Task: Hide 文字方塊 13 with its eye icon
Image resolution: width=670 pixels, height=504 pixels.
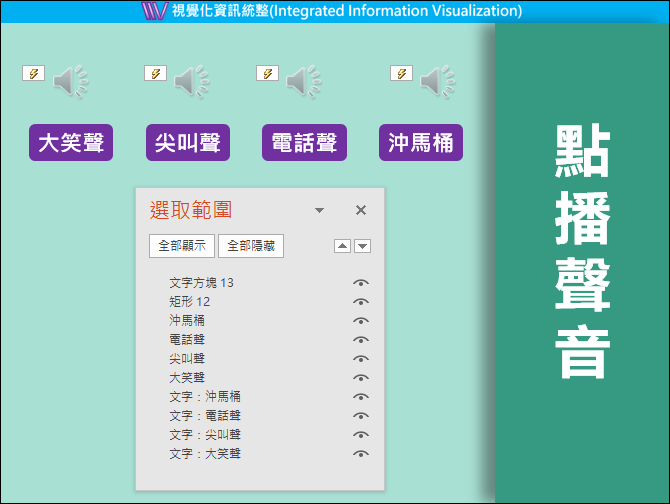Action: [x=361, y=283]
